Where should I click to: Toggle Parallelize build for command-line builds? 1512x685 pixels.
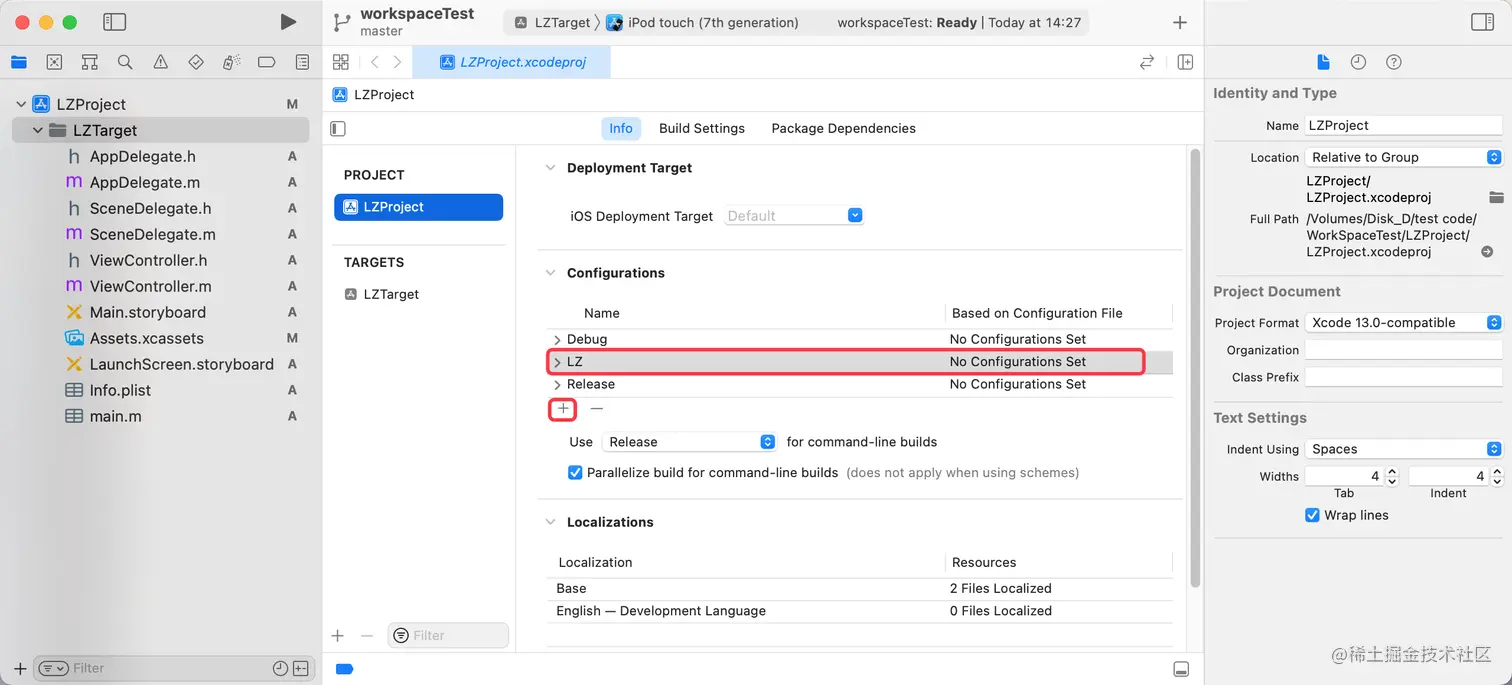click(x=575, y=472)
